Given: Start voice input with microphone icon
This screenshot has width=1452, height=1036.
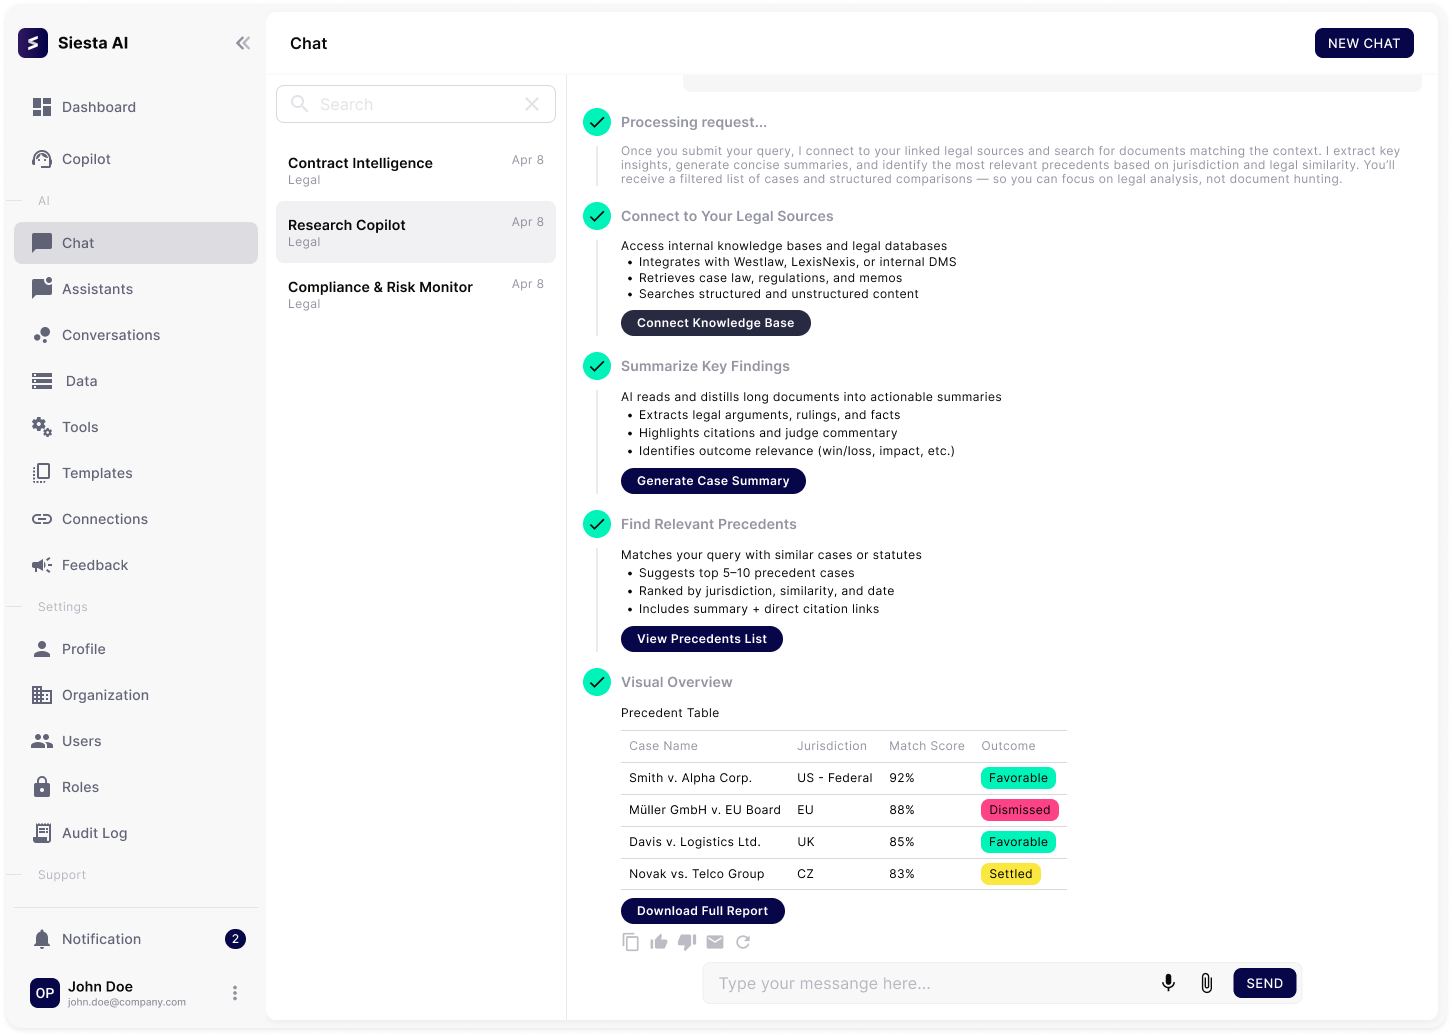Looking at the screenshot, I should tap(1168, 983).
